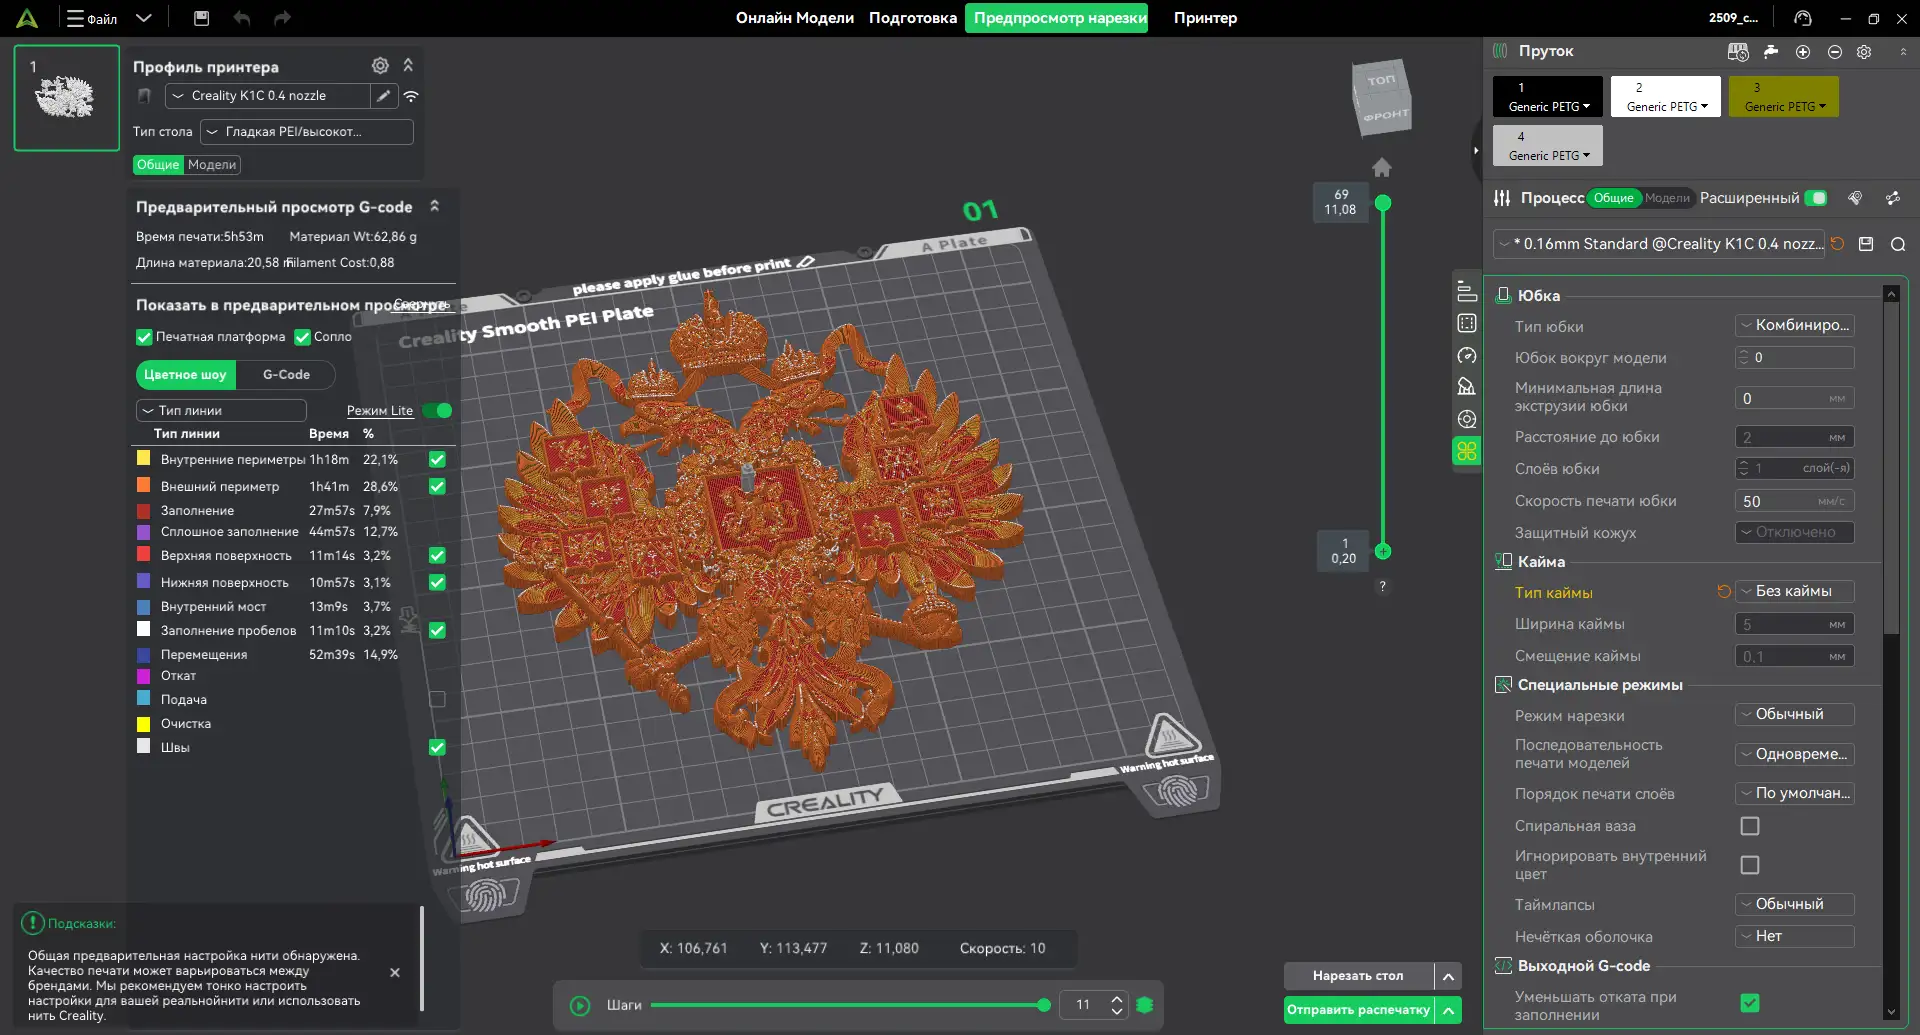Save the current process preset
This screenshot has width=1920, height=1035.
(1866, 244)
